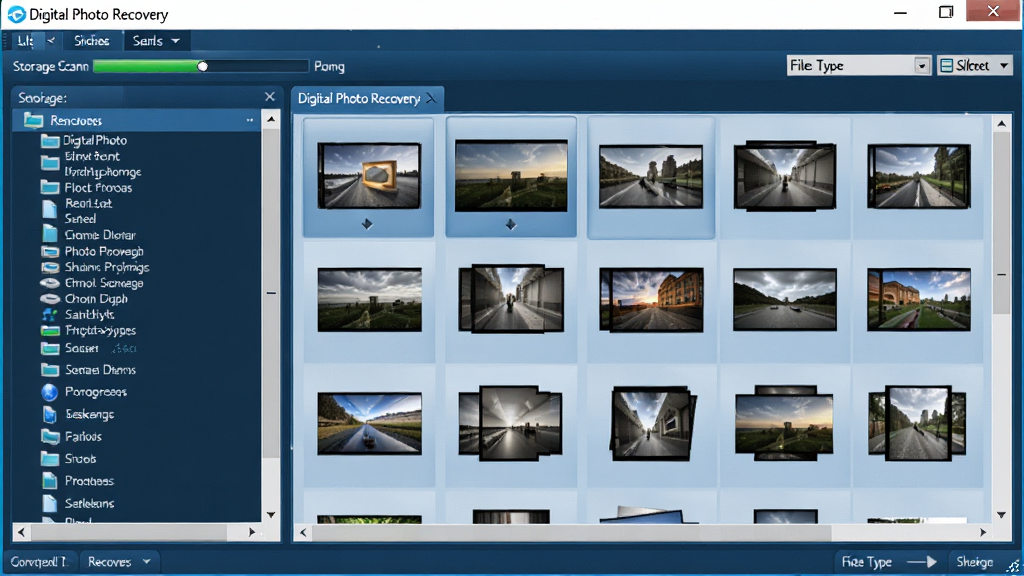Open the Siches menu
This screenshot has height=576, width=1024.
(x=91, y=40)
